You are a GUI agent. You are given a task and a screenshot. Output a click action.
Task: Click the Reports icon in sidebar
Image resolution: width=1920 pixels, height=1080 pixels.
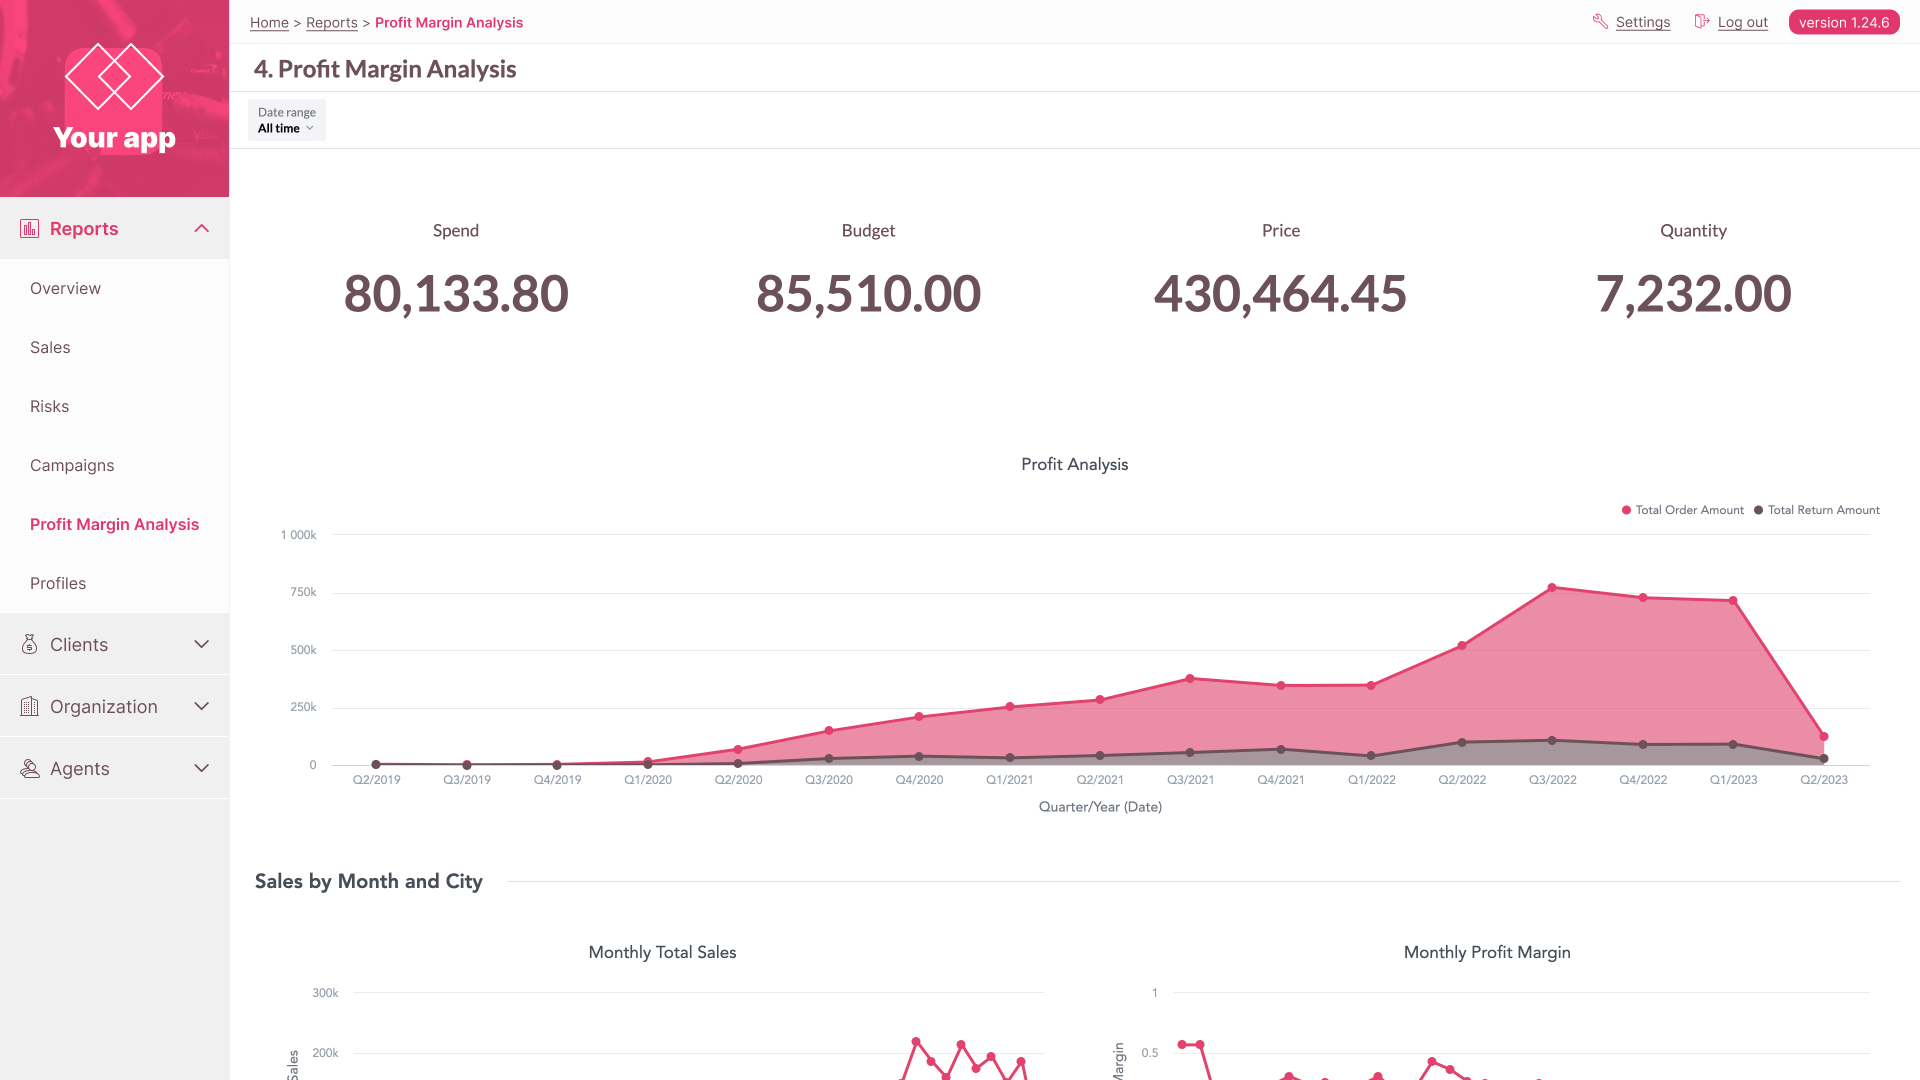click(x=29, y=228)
